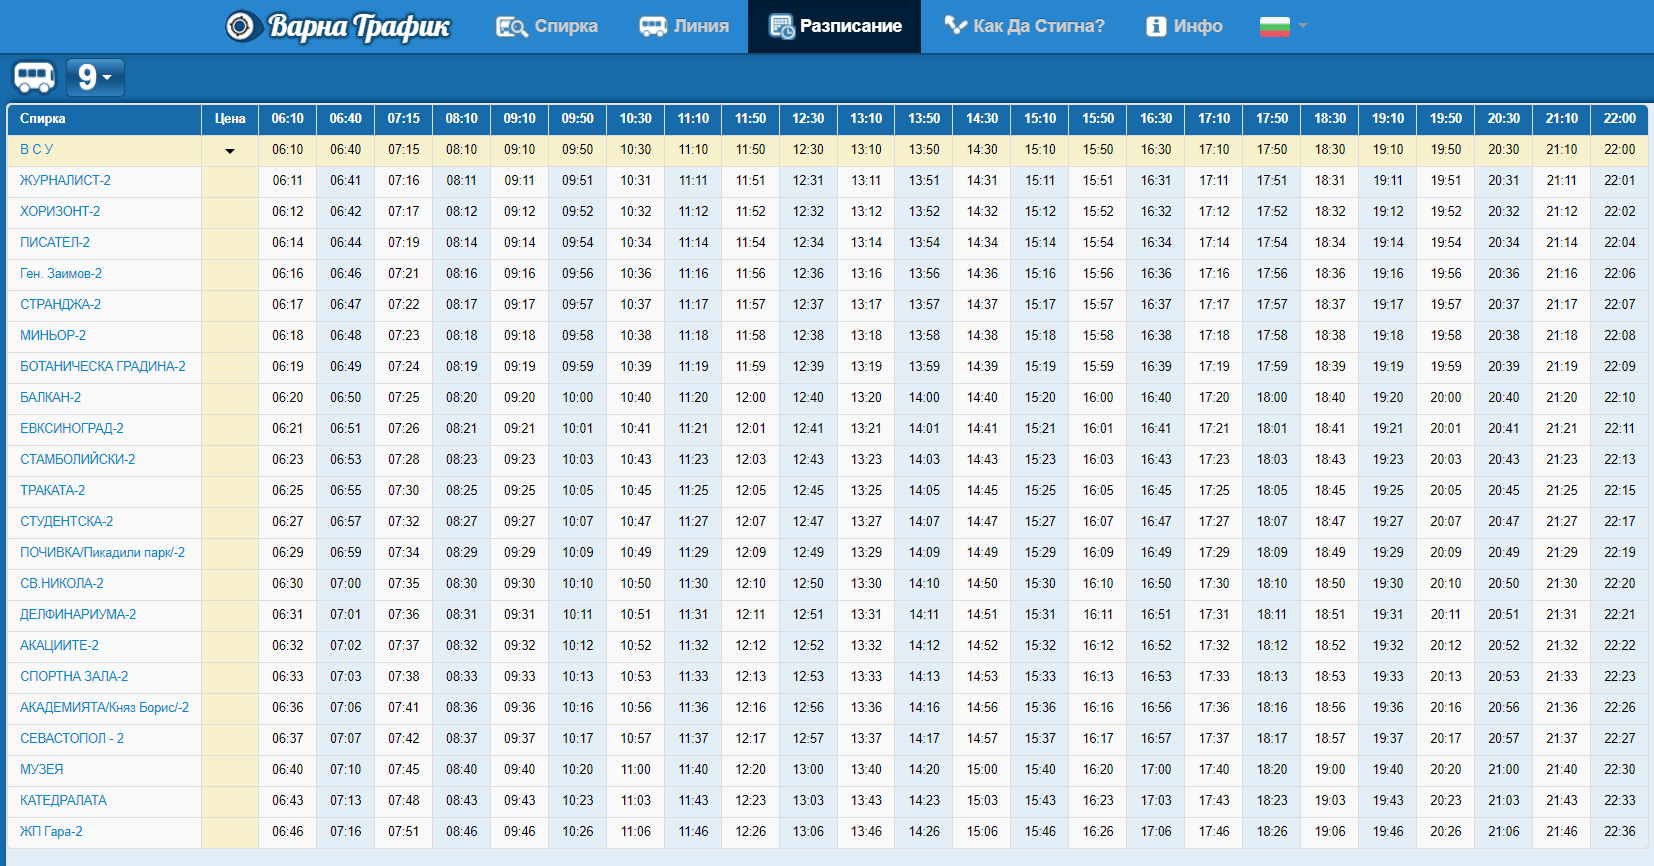Screen dimensions: 1654x866
Task: Open the ПИСАТЕЛ-2 stop link
Action: tap(55, 242)
